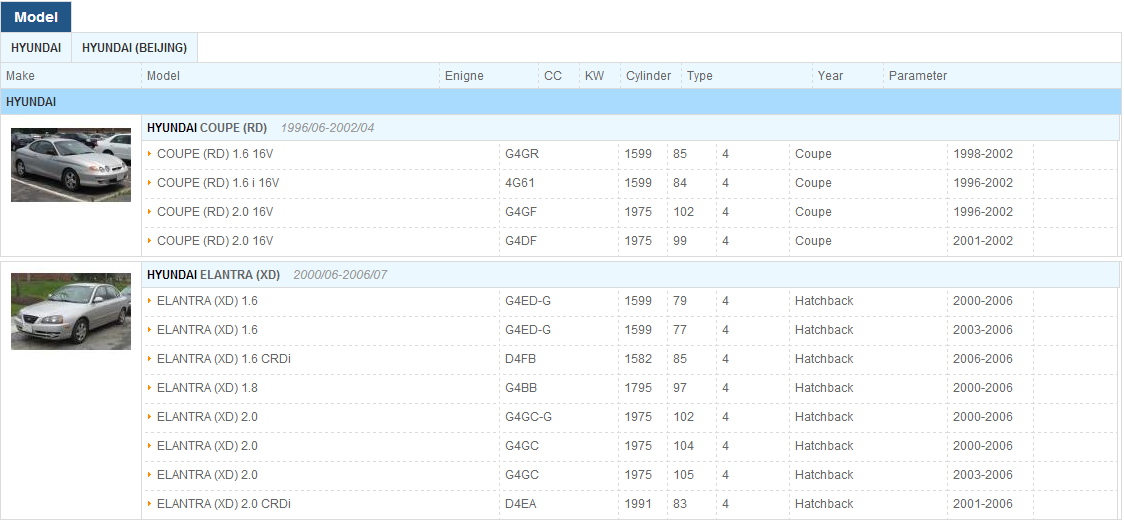The height and width of the screenshot is (523, 1124).
Task: Open COUPE (RD) 1.6 i 16V link
Action: (218, 183)
